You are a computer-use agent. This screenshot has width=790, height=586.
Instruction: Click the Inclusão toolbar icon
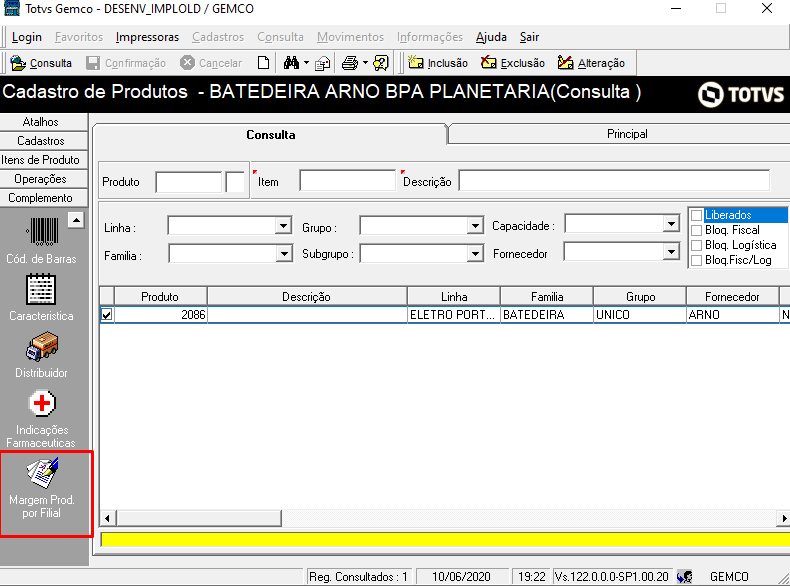416,63
